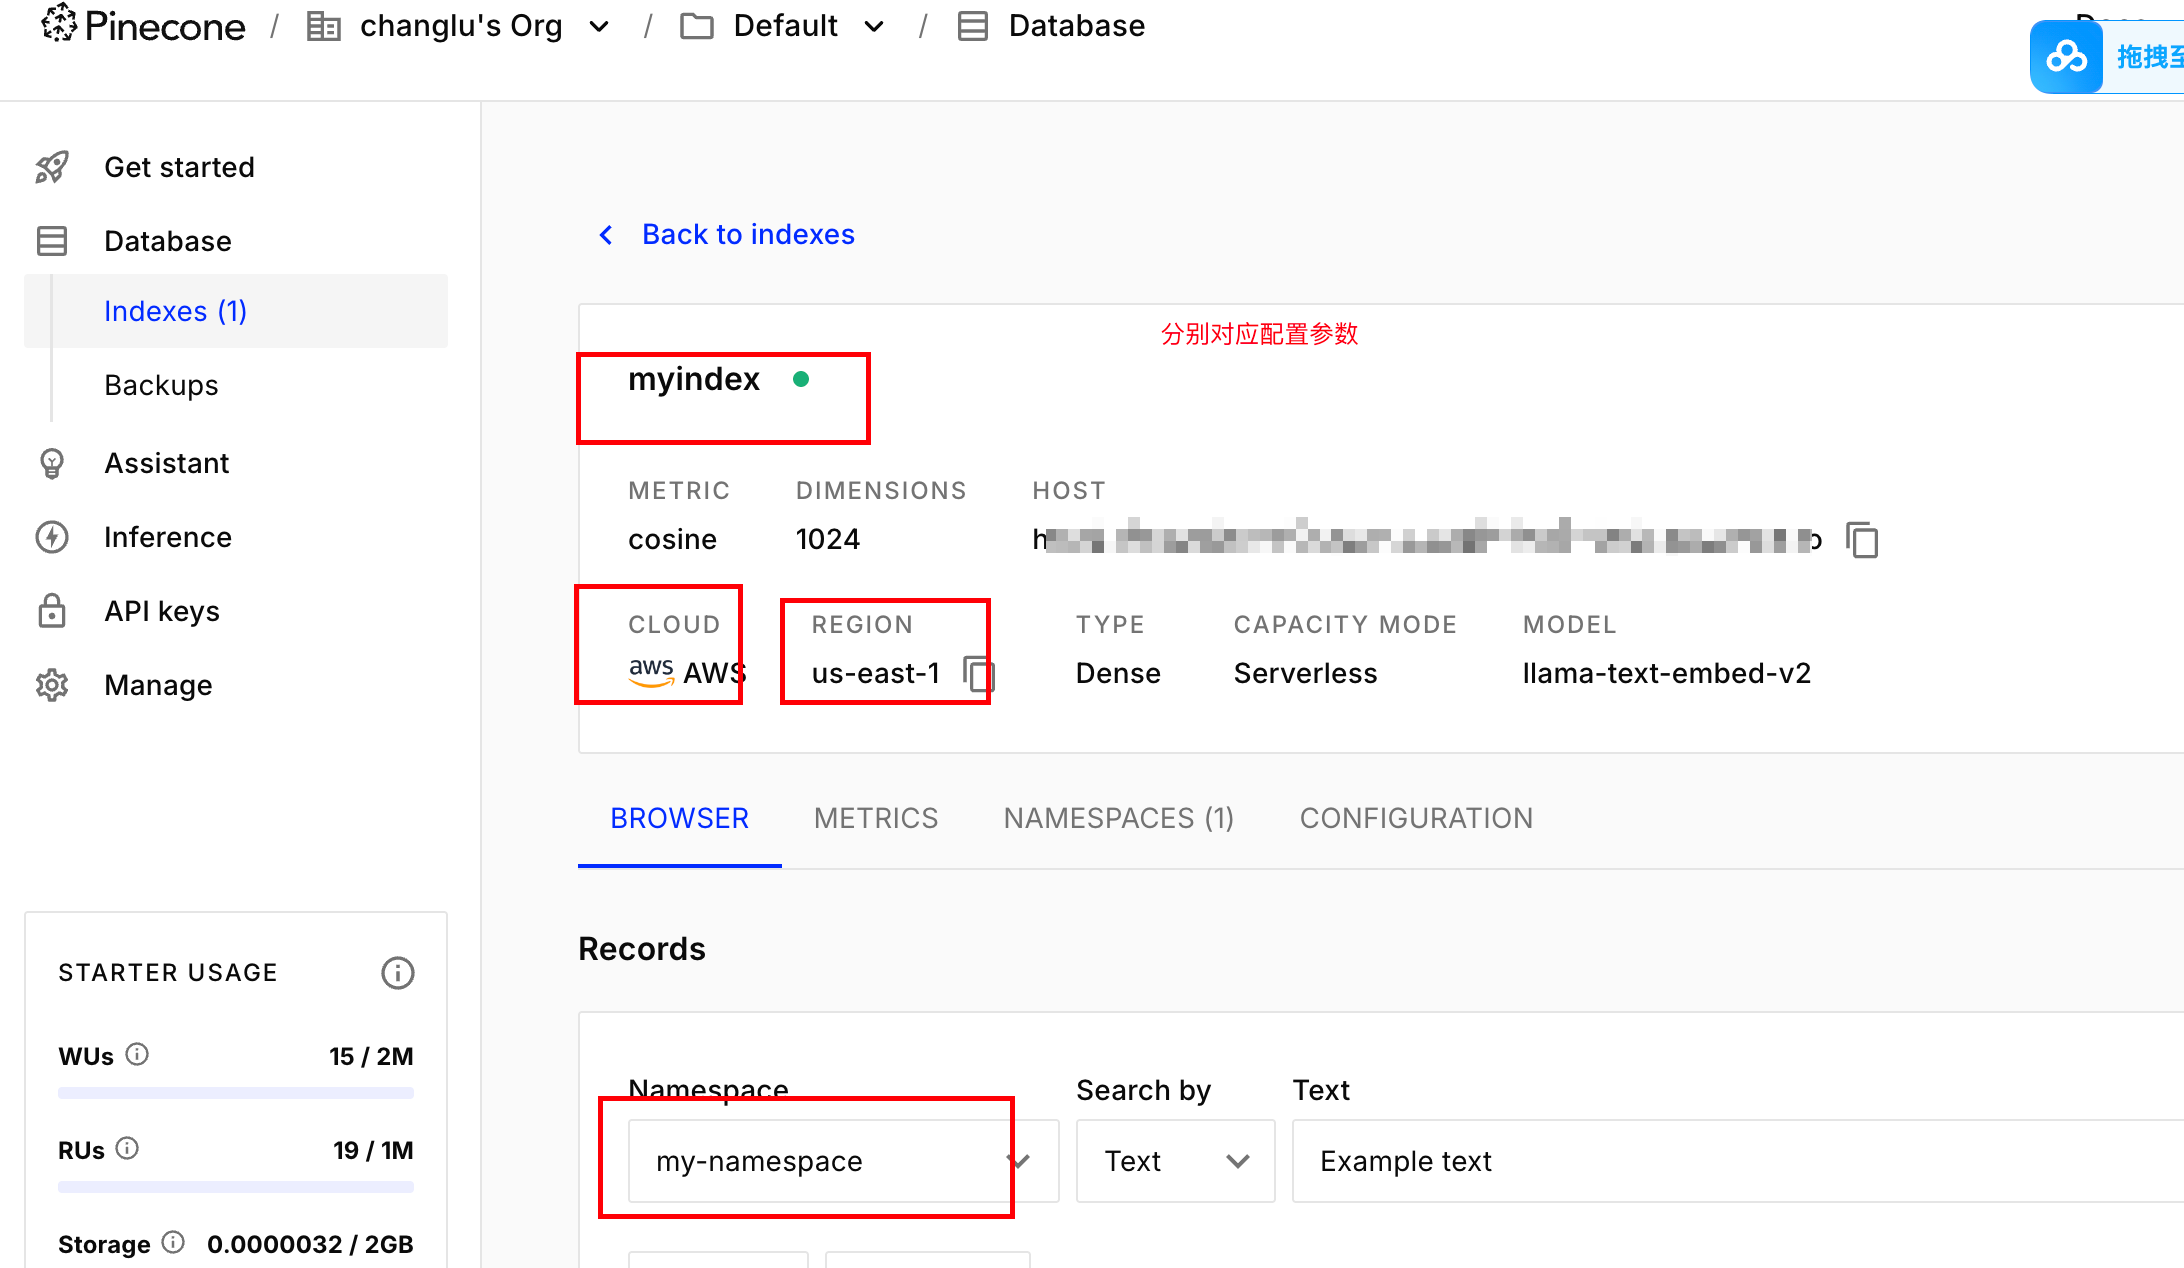The height and width of the screenshot is (1268, 2184).
Task: Click the WUs info icon
Action: click(x=138, y=1055)
